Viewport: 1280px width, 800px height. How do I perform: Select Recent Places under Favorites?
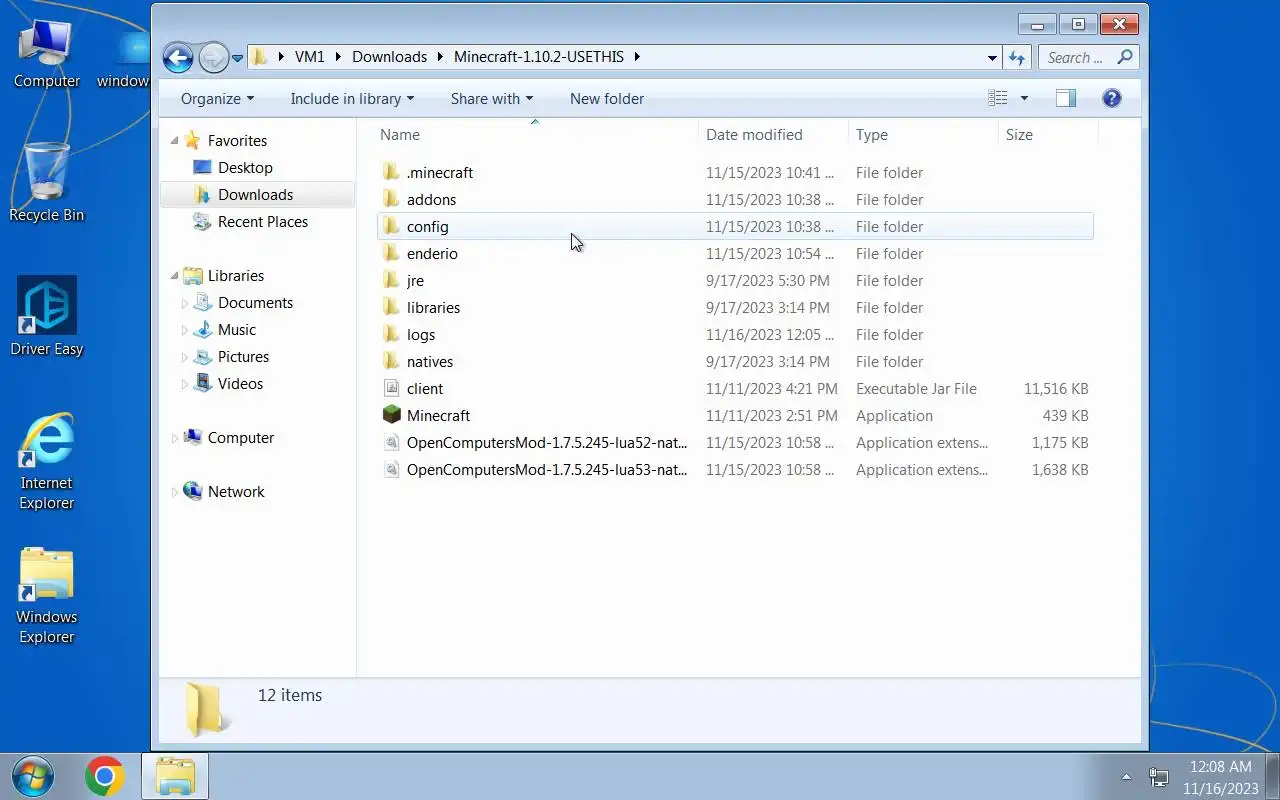pos(262,221)
